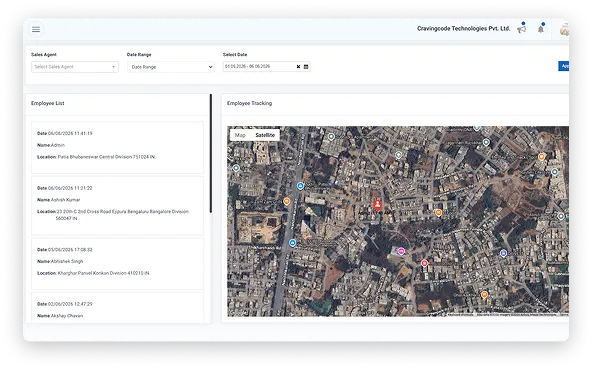Open the bell notifications icon
592x369 pixels.
coord(541,29)
